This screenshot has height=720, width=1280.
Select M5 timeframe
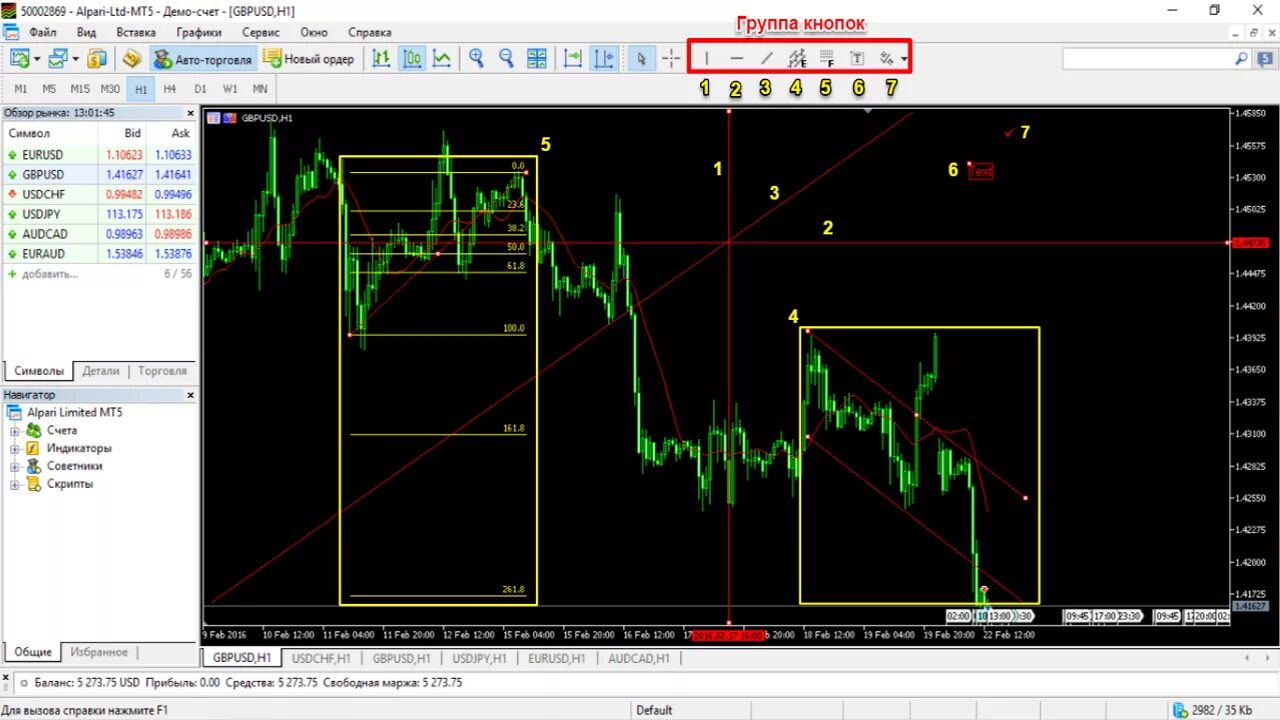(x=49, y=89)
